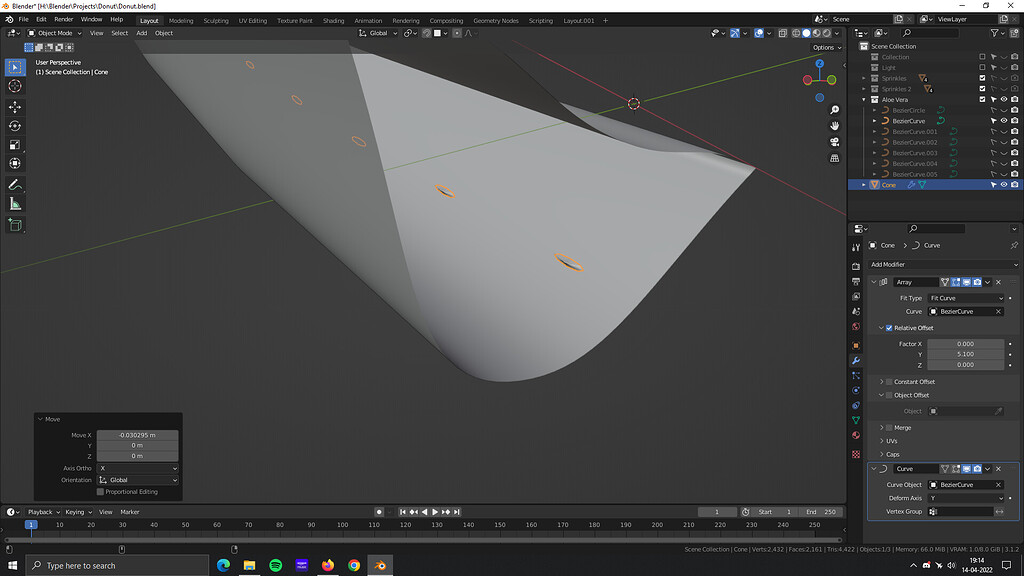Open the Tool properties tab
Viewport: 1024px width, 576px height.
(x=856, y=248)
